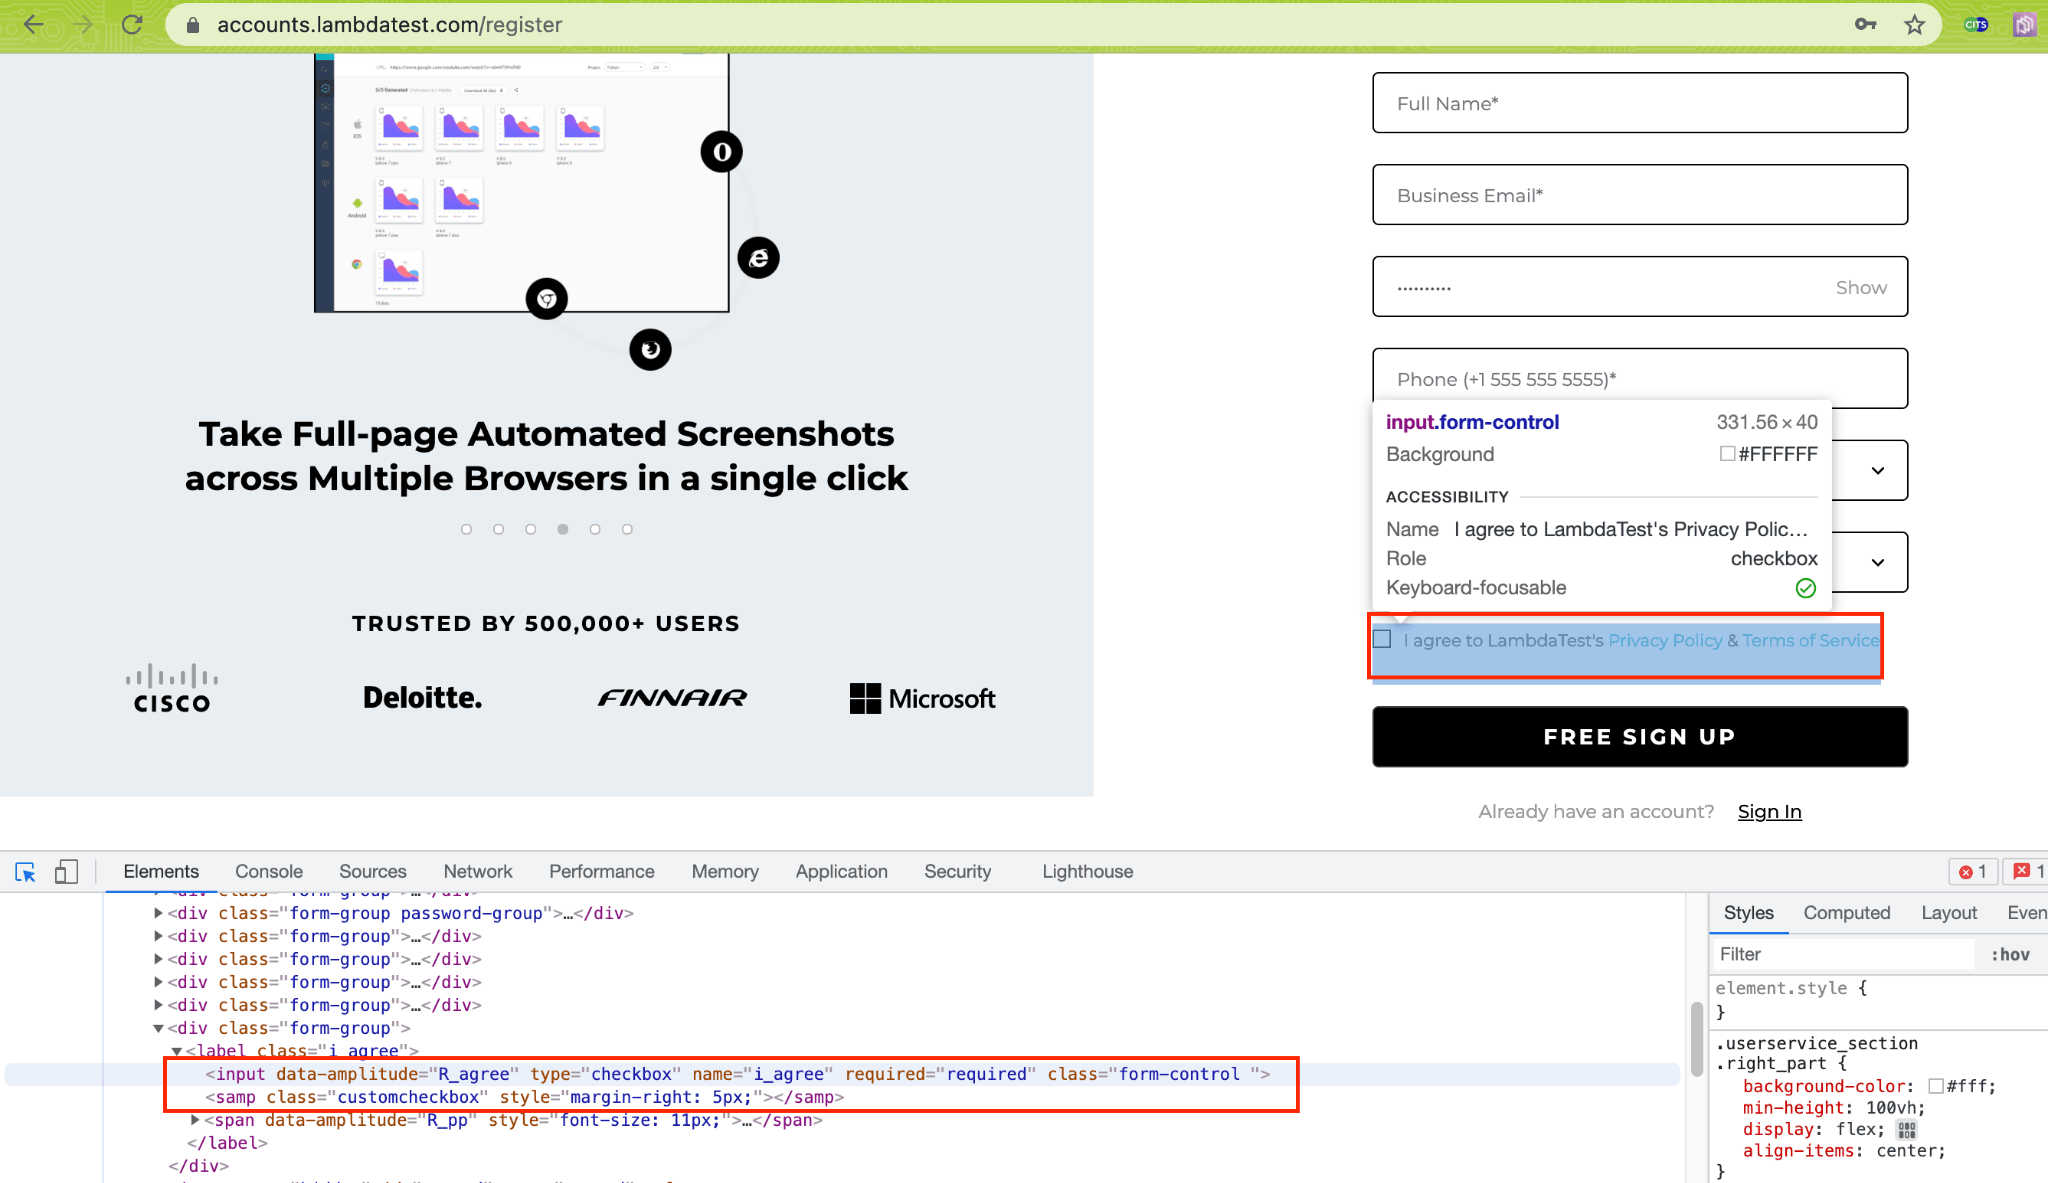Open the Terms of Service link
Screen dimensions: 2048x1183
point(1810,640)
